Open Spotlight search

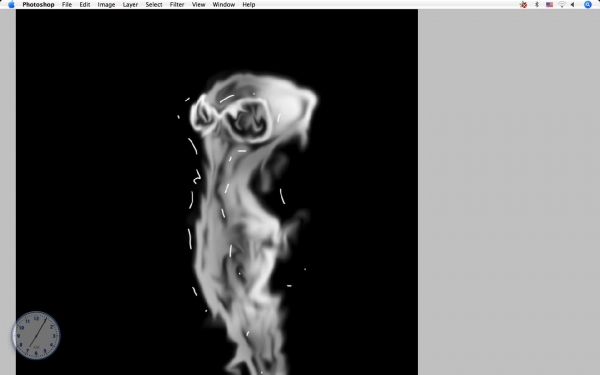coord(588,5)
